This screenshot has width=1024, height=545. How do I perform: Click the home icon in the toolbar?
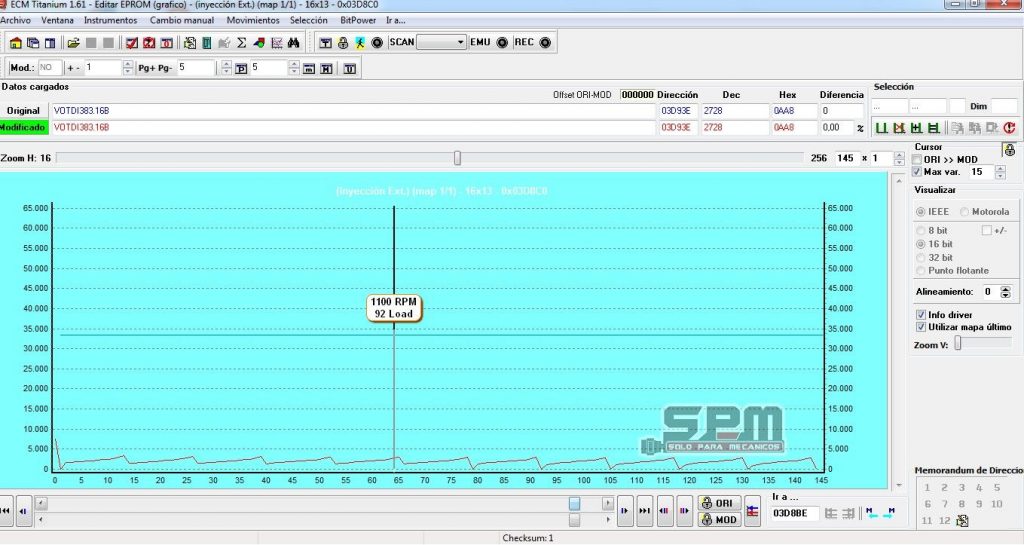coord(16,42)
